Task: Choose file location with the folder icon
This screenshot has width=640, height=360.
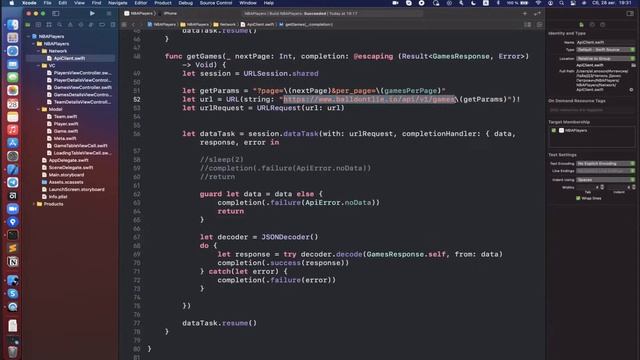Action: click(x=633, y=65)
